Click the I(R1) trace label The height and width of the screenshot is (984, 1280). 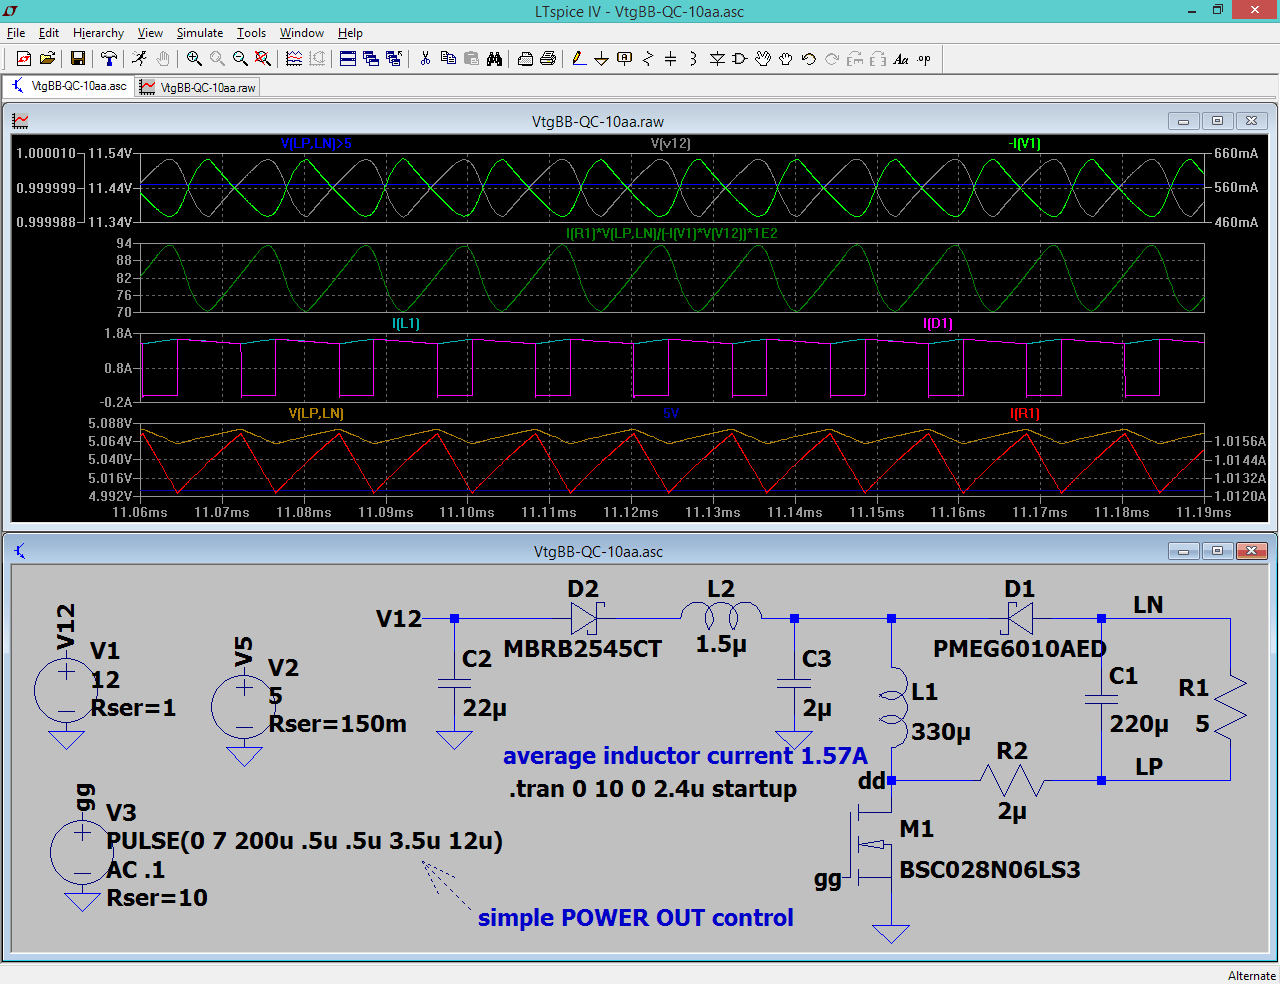click(1025, 413)
